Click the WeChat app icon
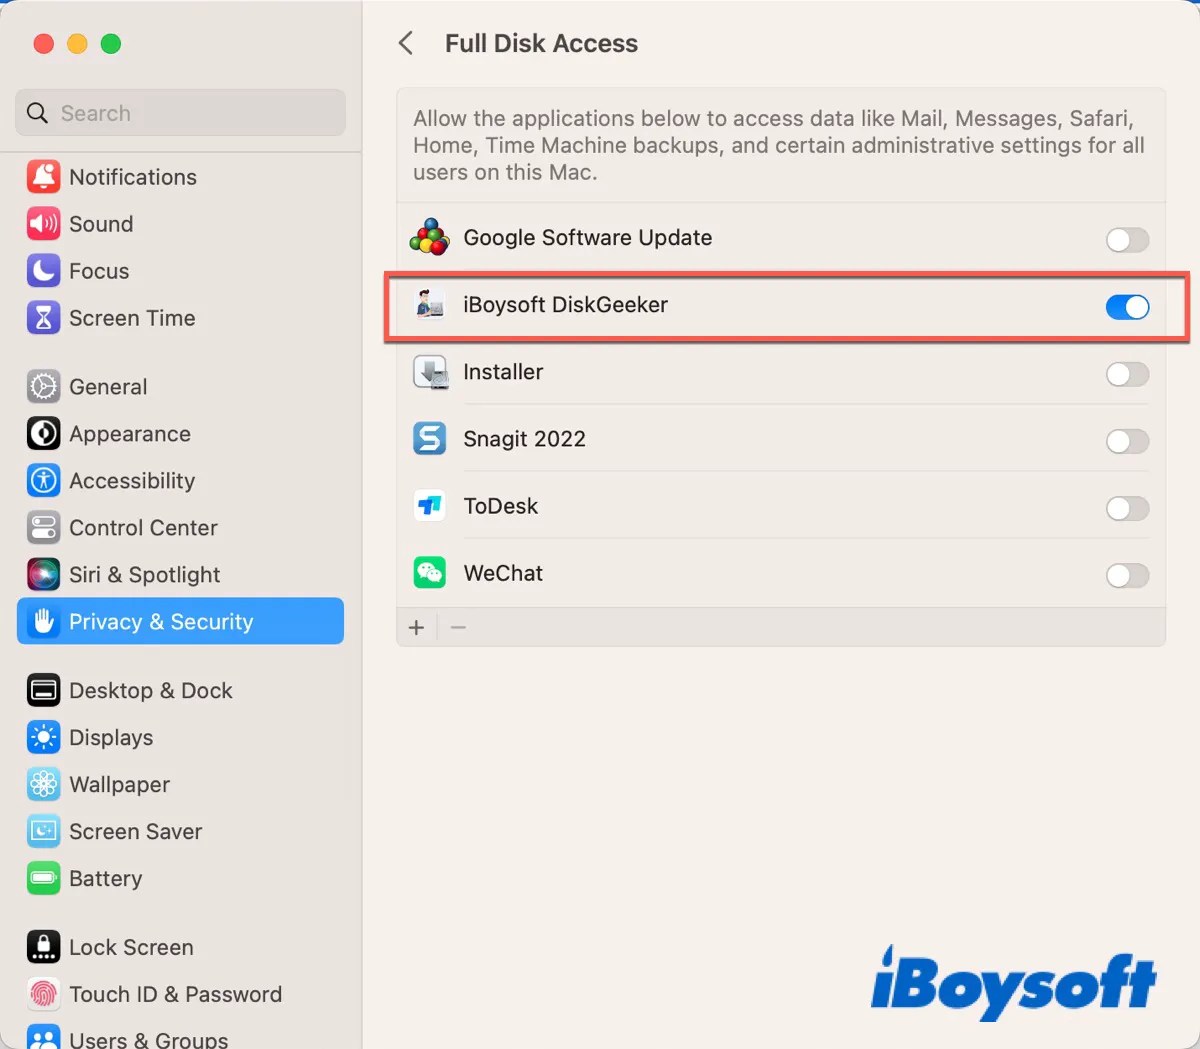This screenshot has width=1200, height=1049. point(429,572)
